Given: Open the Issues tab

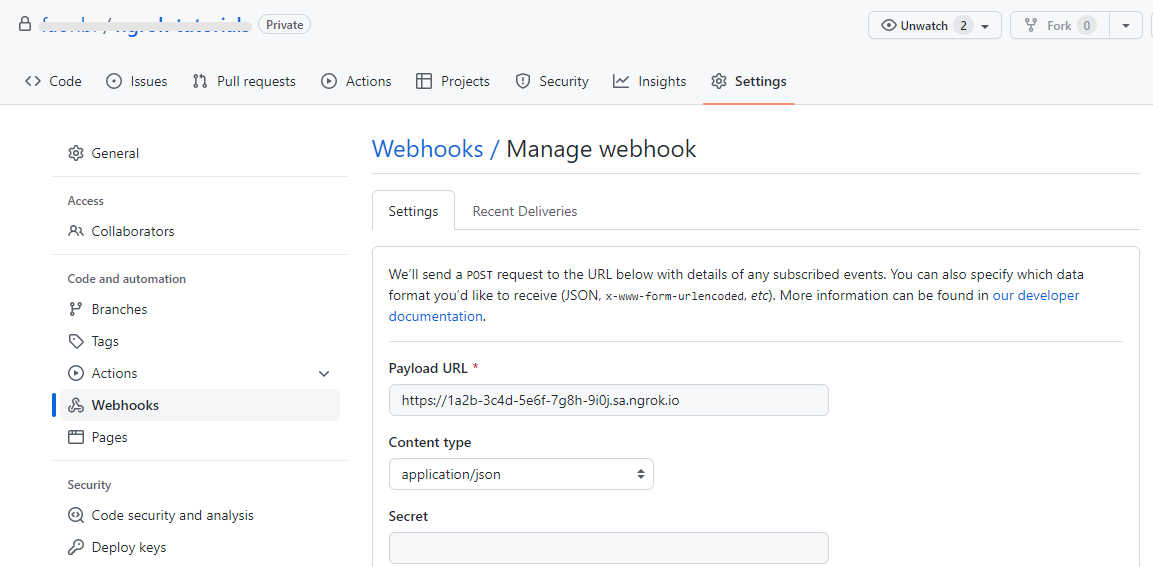Looking at the screenshot, I should click(137, 82).
